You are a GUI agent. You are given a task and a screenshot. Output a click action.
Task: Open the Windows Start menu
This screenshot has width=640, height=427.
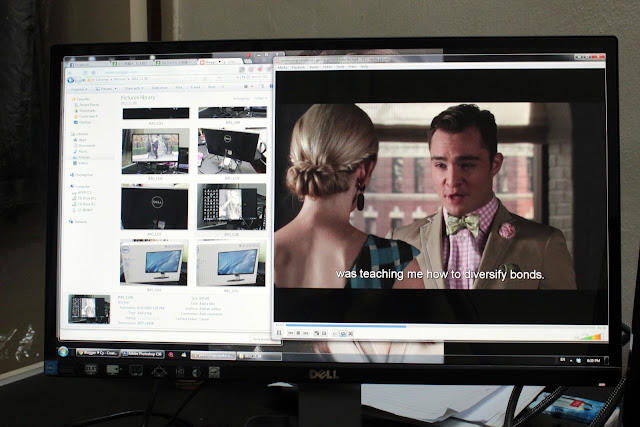(x=63, y=351)
